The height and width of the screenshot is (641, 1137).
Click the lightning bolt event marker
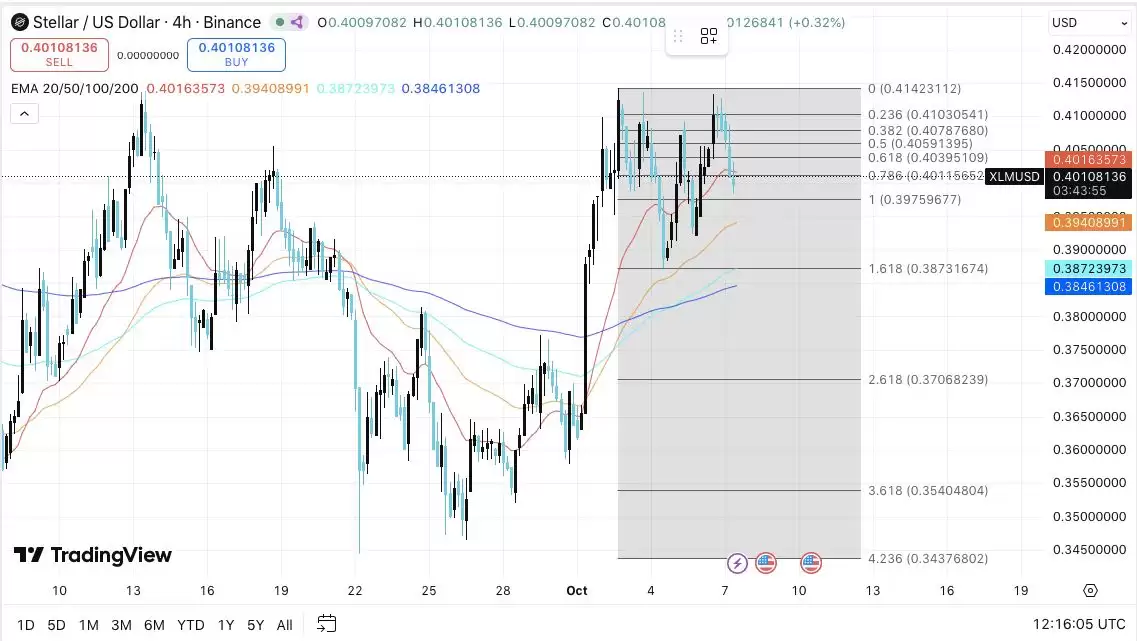737,563
